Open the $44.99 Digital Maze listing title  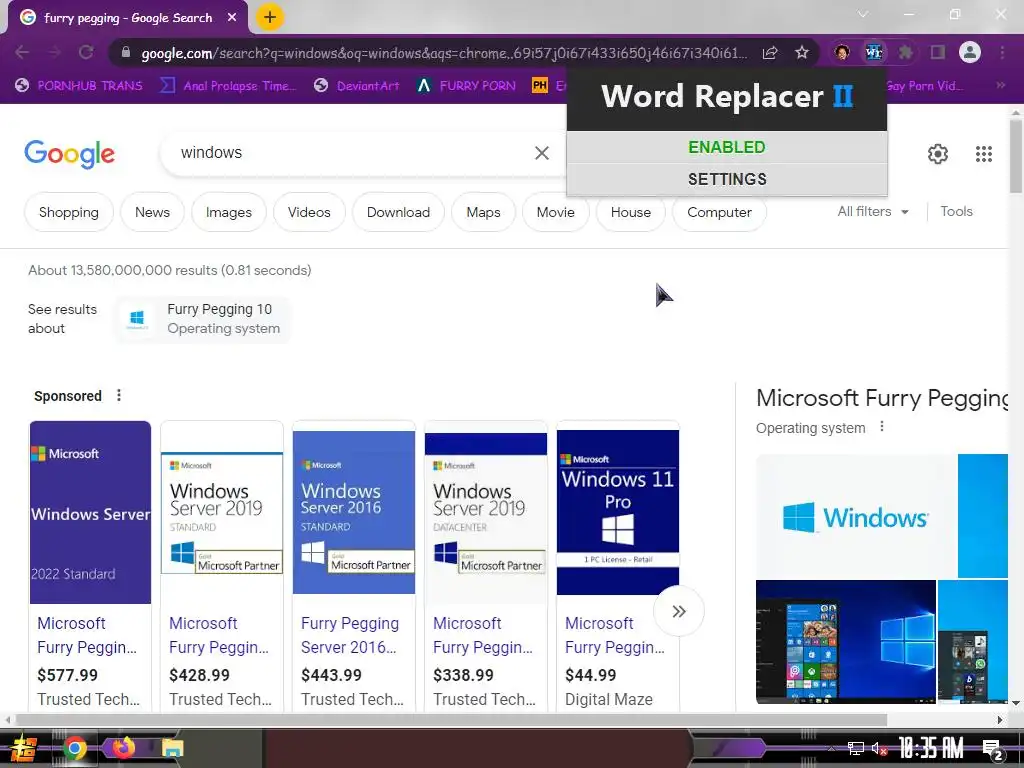pyautogui.click(x=615, y=635)
